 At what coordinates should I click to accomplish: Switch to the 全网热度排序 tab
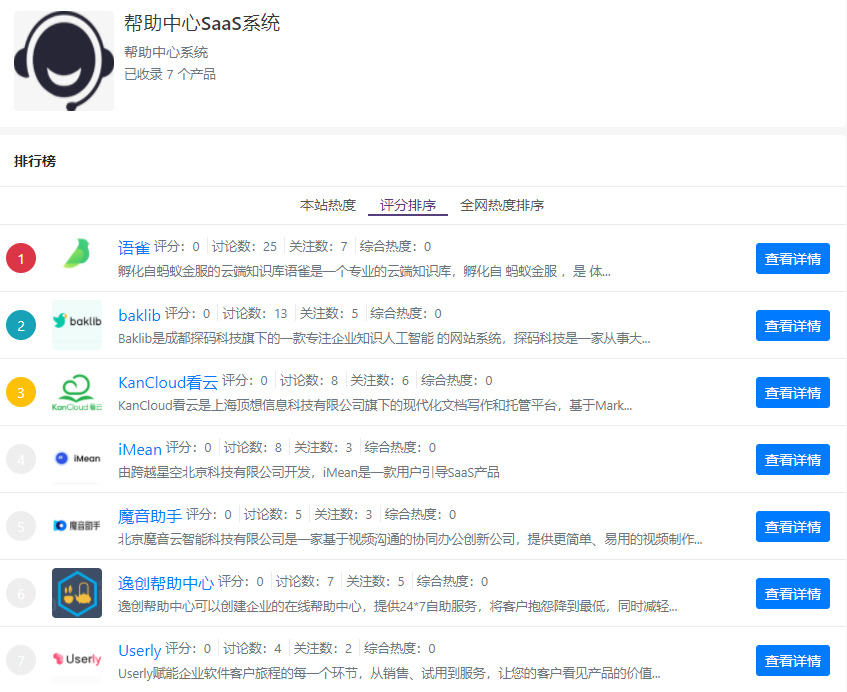502,205
